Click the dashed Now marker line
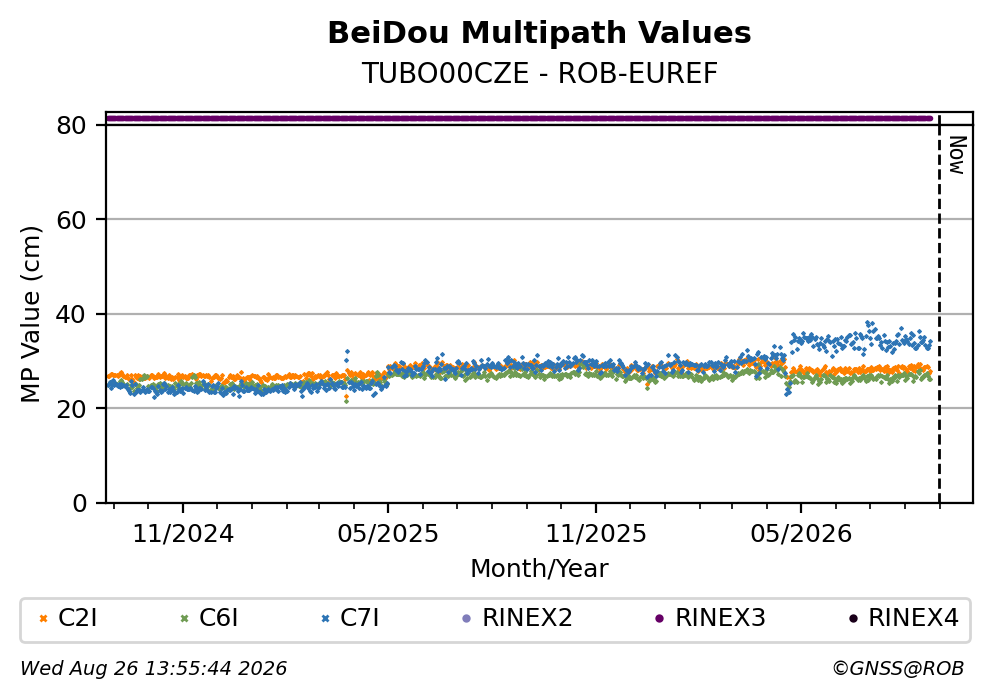The height and width of the screenshot is (699, 993). (x=939, y=310)
